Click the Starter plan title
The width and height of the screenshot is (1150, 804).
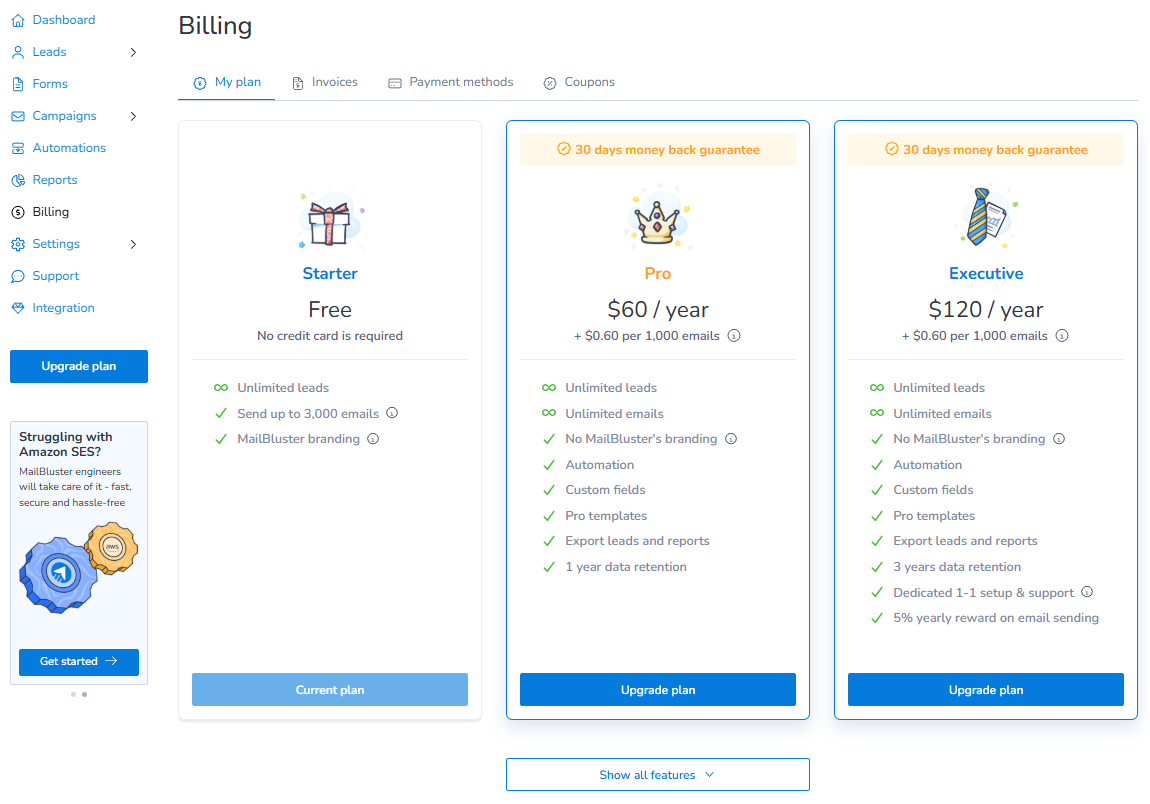[330, 274]
